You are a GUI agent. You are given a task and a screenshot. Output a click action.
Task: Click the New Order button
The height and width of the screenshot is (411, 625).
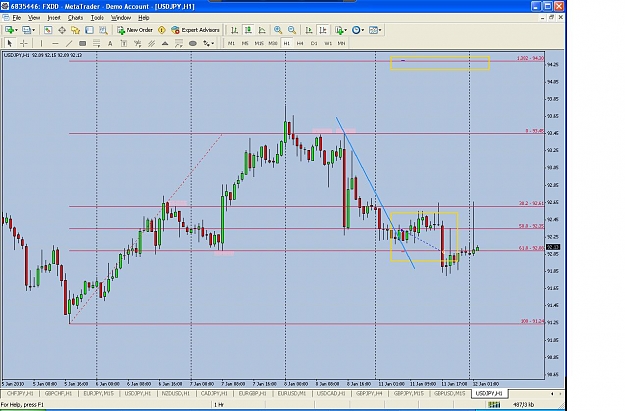click(x=135, y=30)
